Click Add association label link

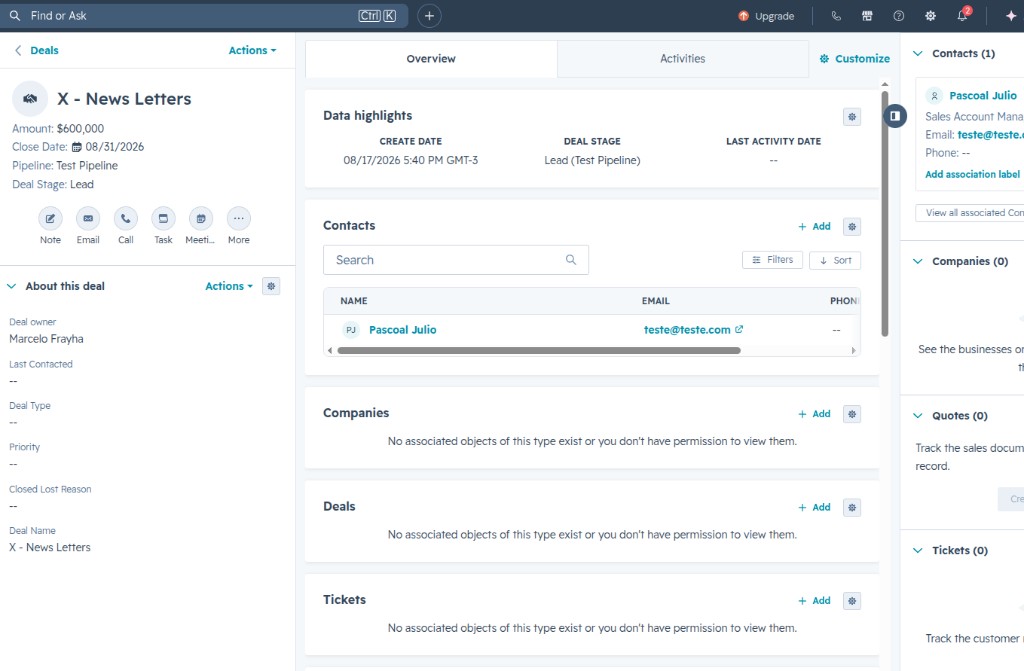click(x=972, y=174)
